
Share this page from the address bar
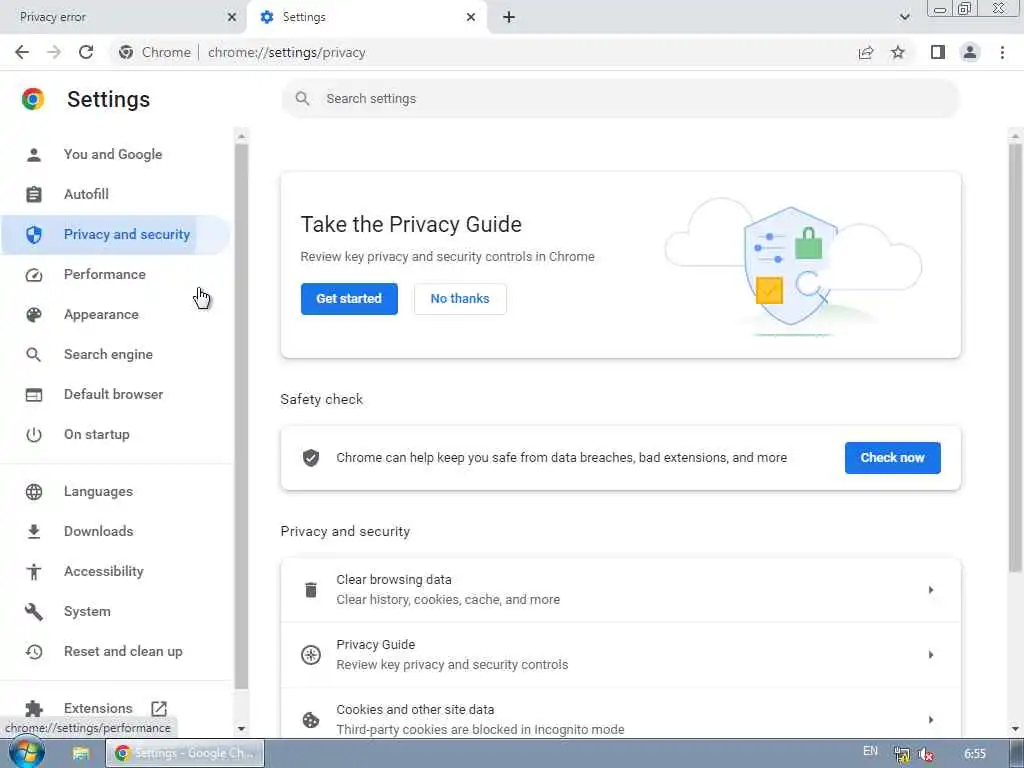click(x=866, y=52)
